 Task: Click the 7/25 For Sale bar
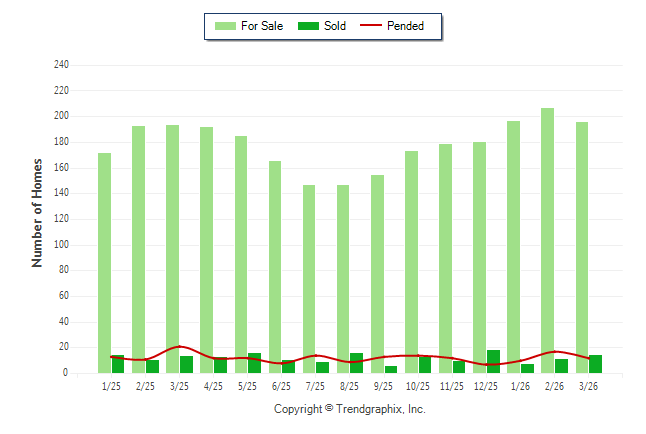[309, 279]
